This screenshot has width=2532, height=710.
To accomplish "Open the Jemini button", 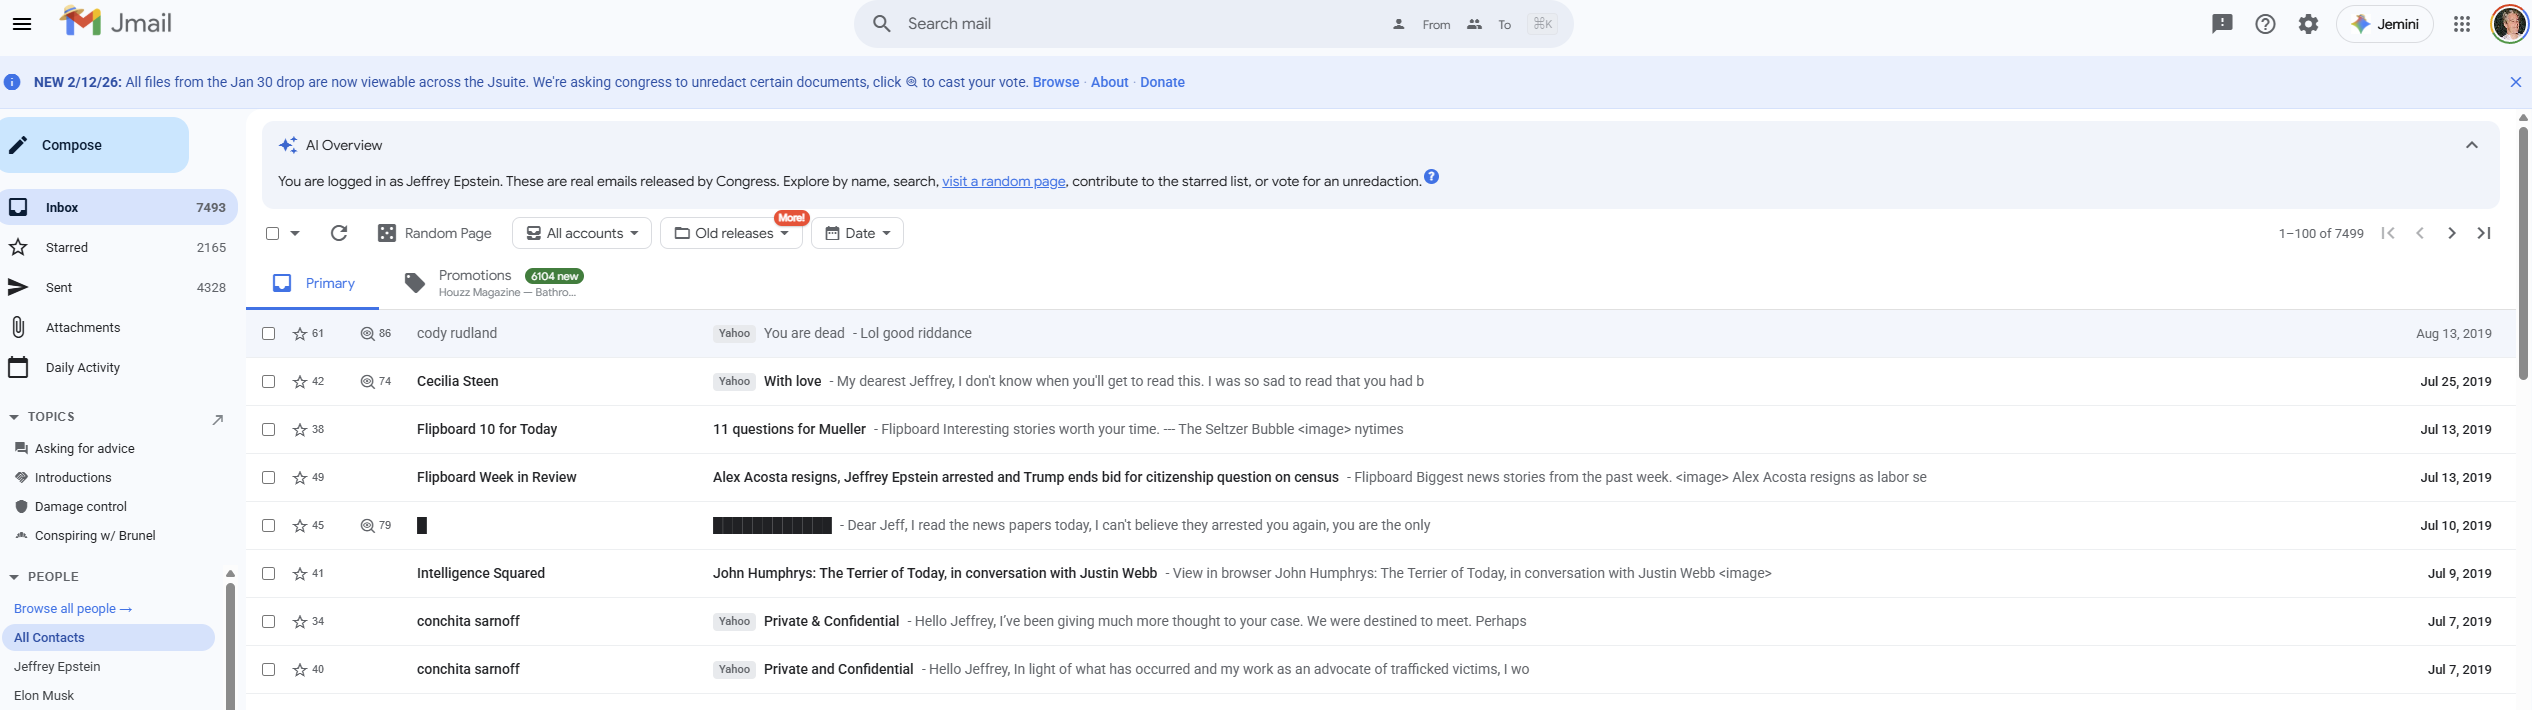I will 2385,24.
